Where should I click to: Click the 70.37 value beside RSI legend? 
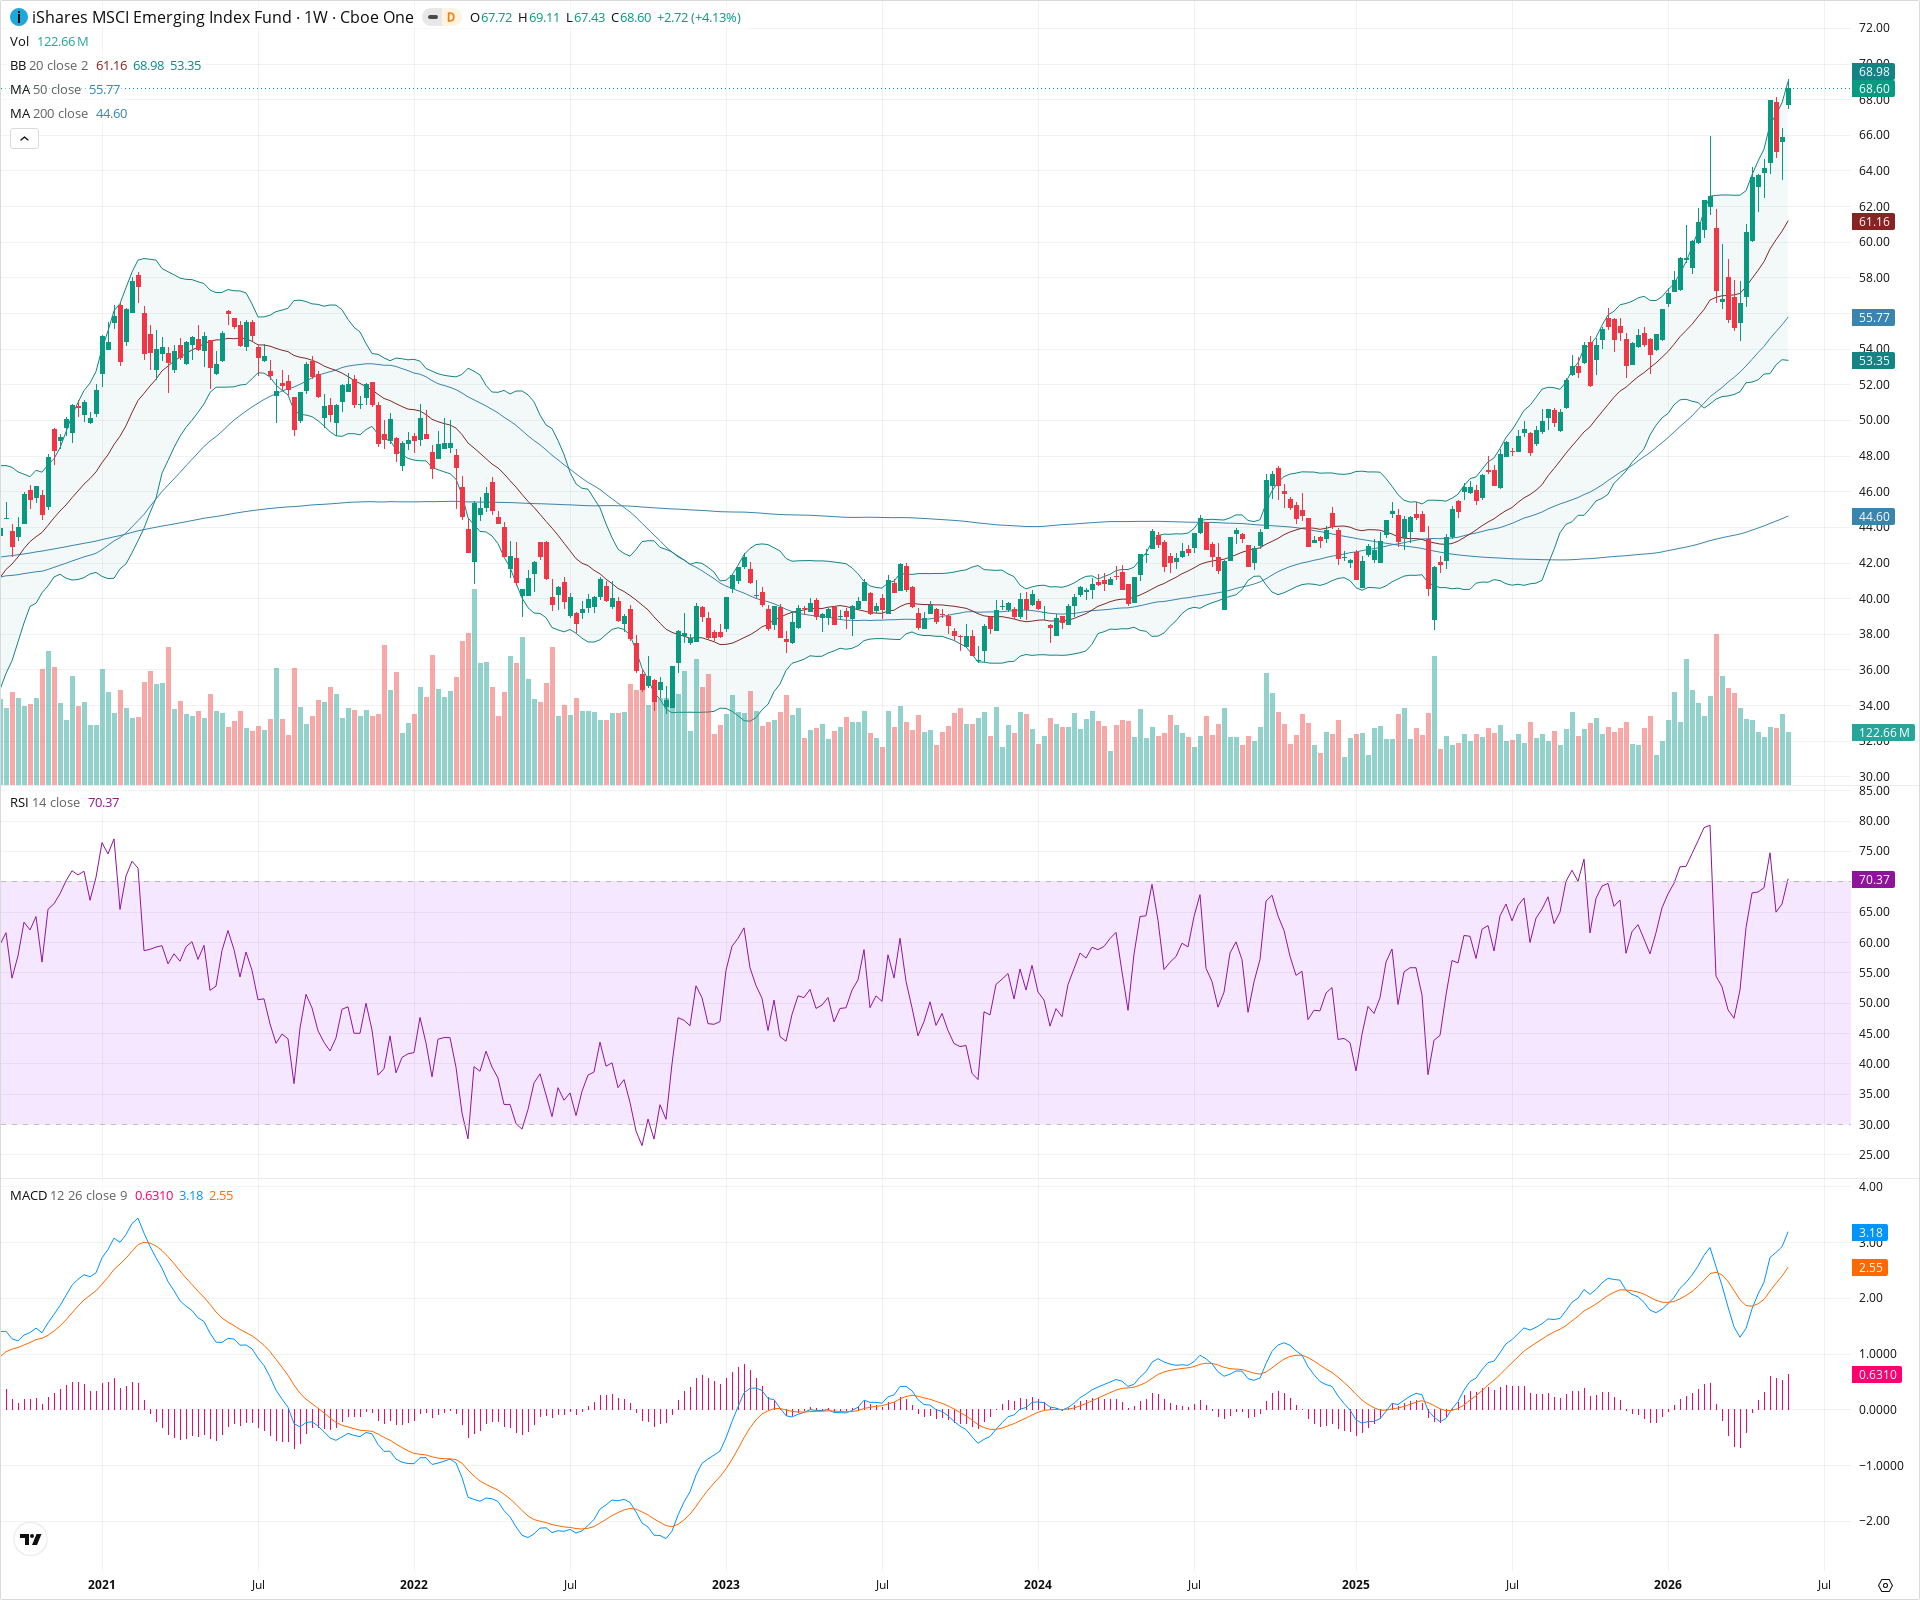coord(103,802)
